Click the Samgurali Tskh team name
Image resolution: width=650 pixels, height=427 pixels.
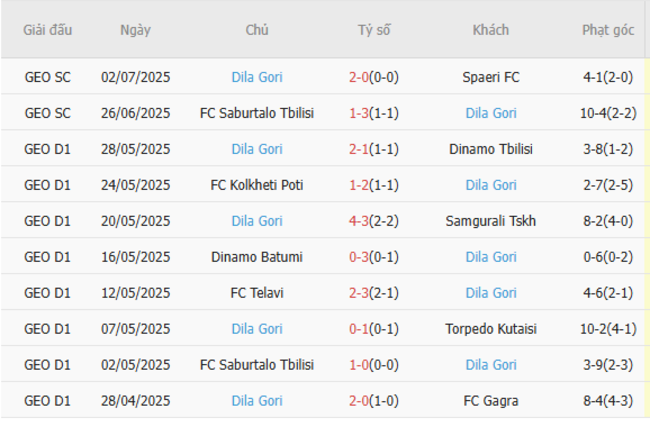(491, 221)
